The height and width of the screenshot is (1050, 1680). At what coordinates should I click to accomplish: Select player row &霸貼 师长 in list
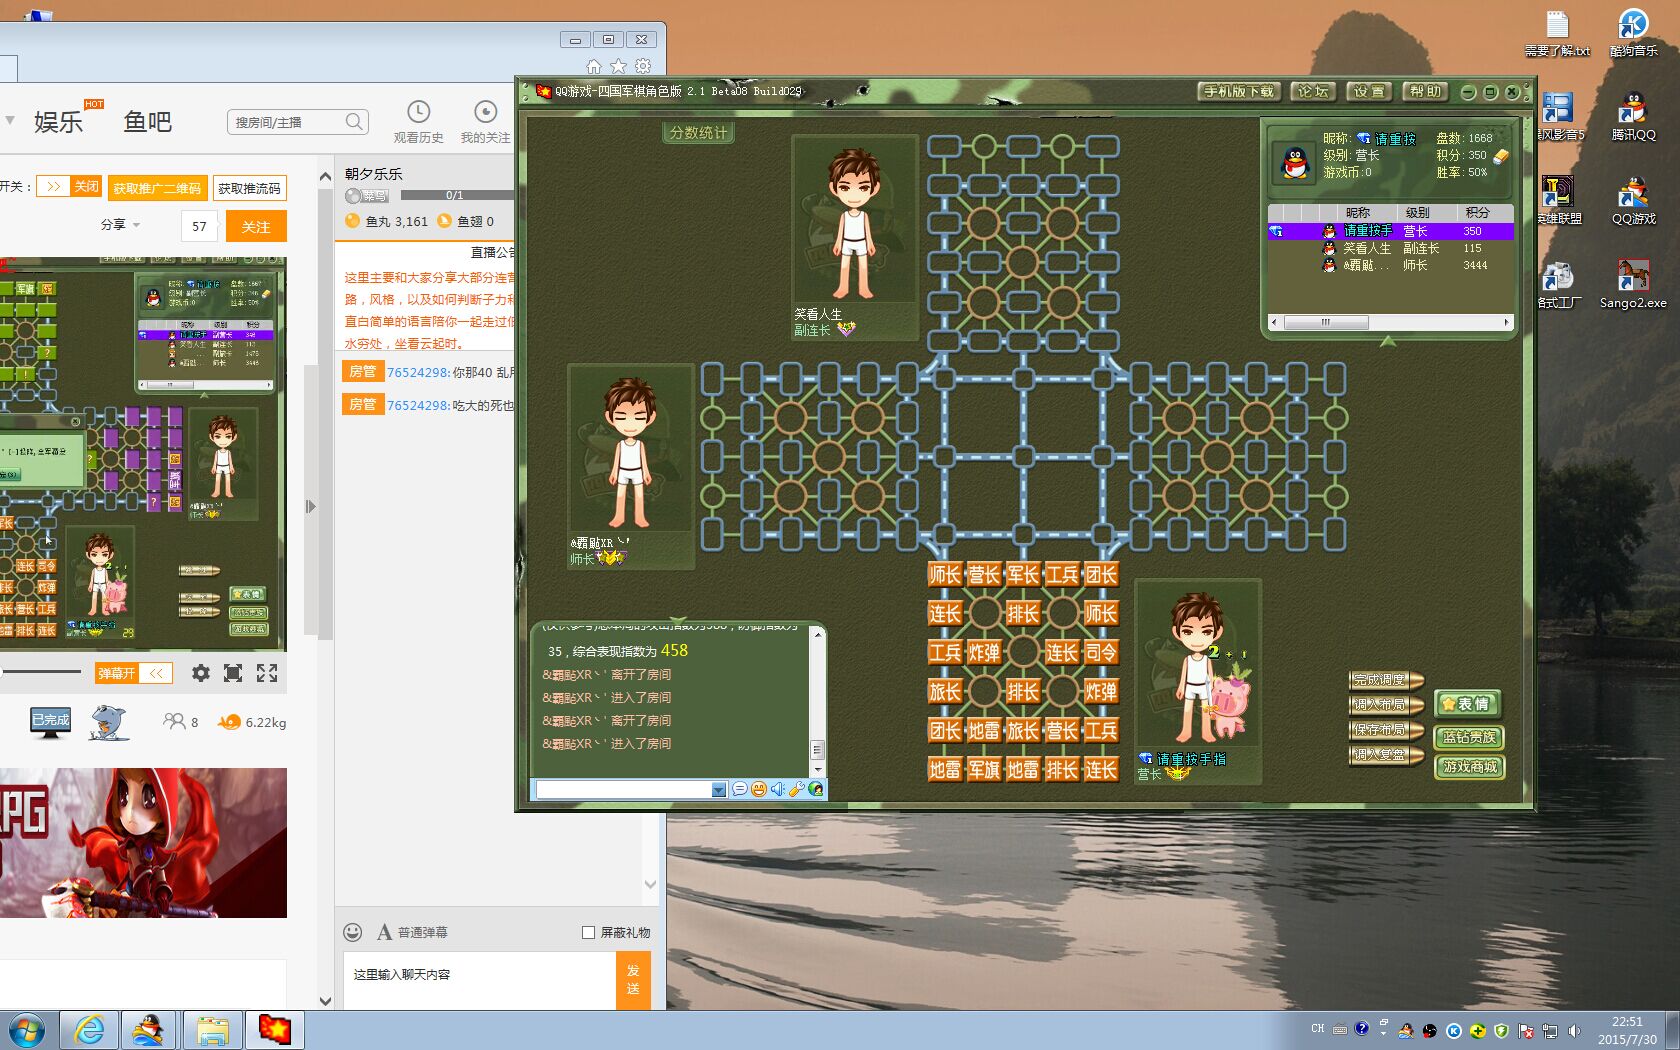click(x=1390, y=265)
